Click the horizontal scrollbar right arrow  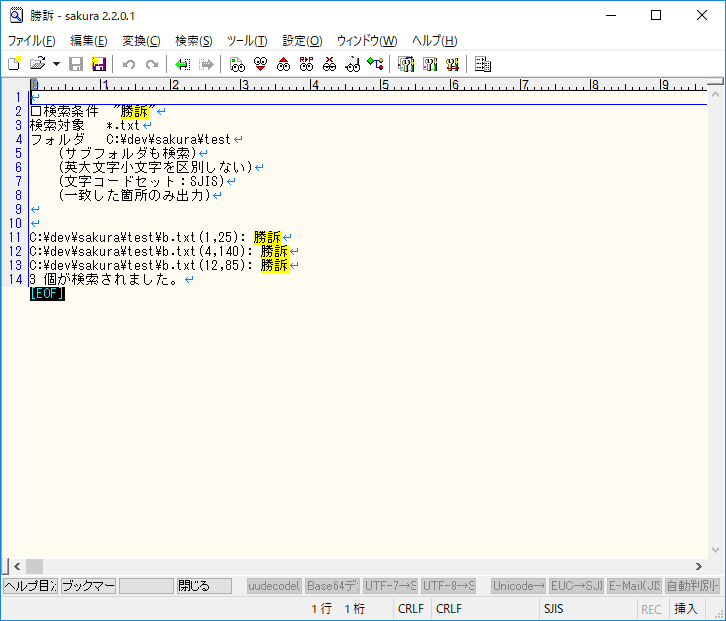(x=698, y=566)
